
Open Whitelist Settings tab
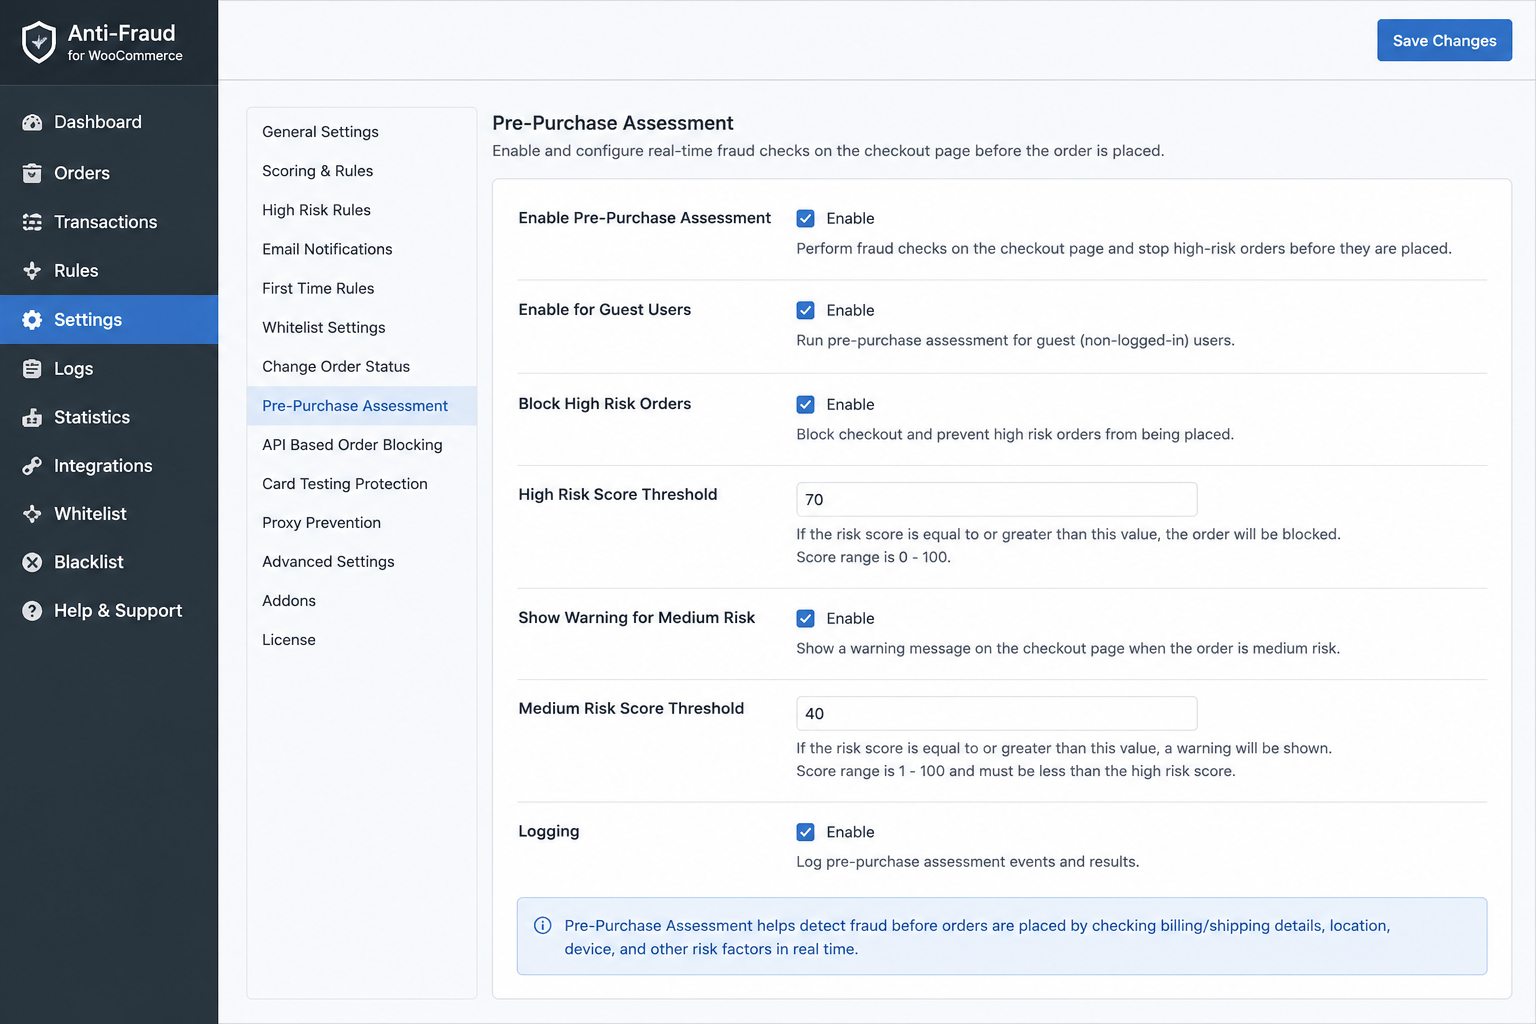point(362,327)
